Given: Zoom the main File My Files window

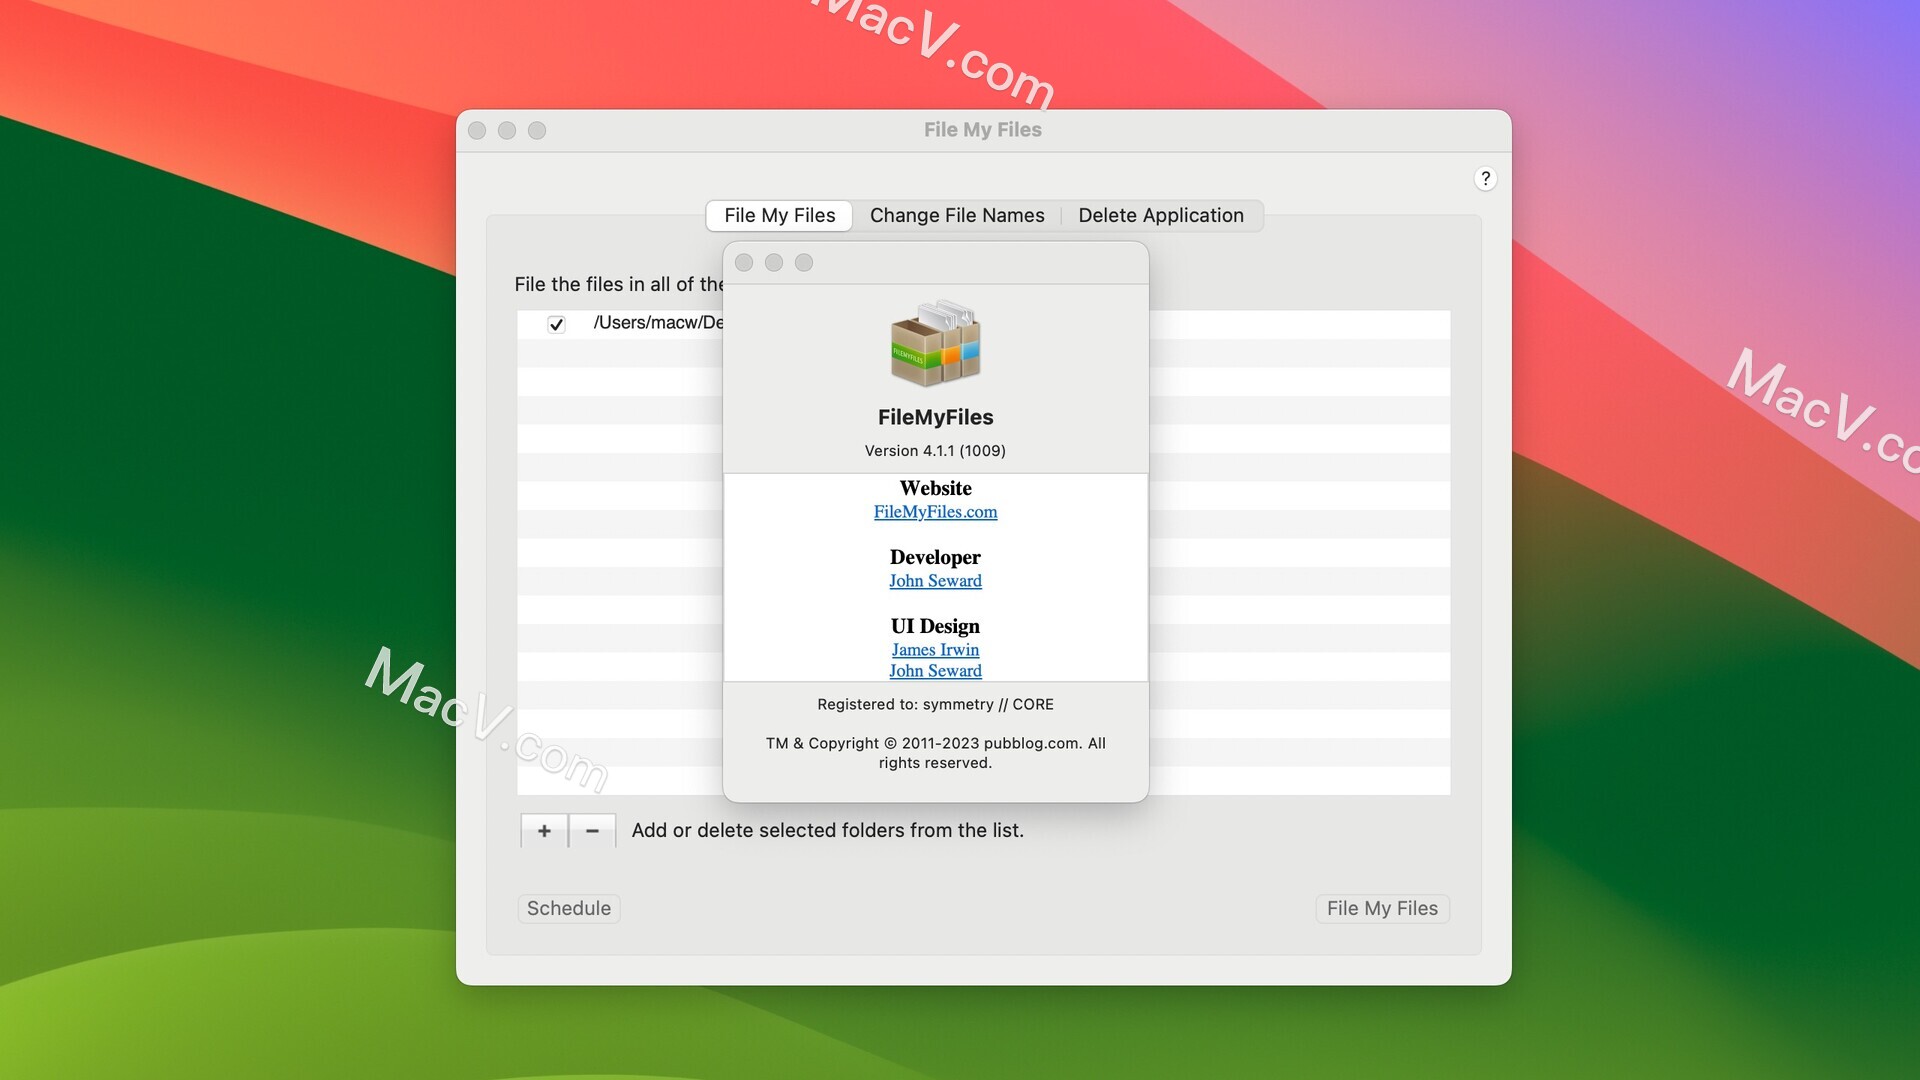Looking at the screenshot, I should tap(537, 130).
